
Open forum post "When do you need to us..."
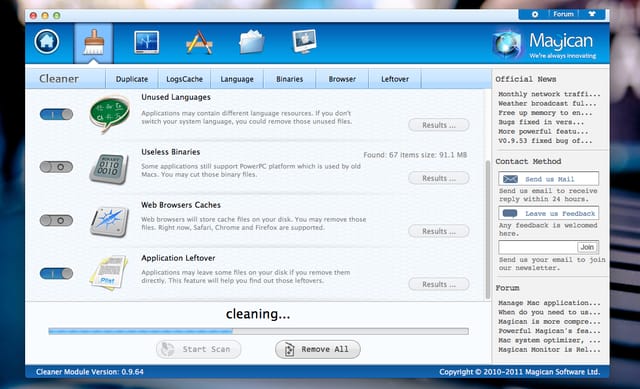549,312
